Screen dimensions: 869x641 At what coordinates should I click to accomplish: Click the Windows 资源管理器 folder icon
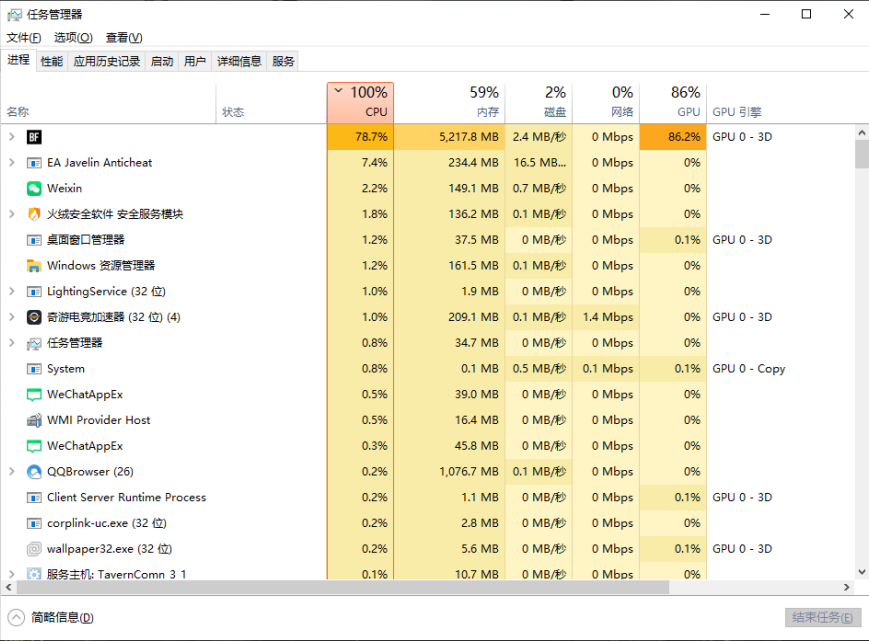click(x=34, y=266)
